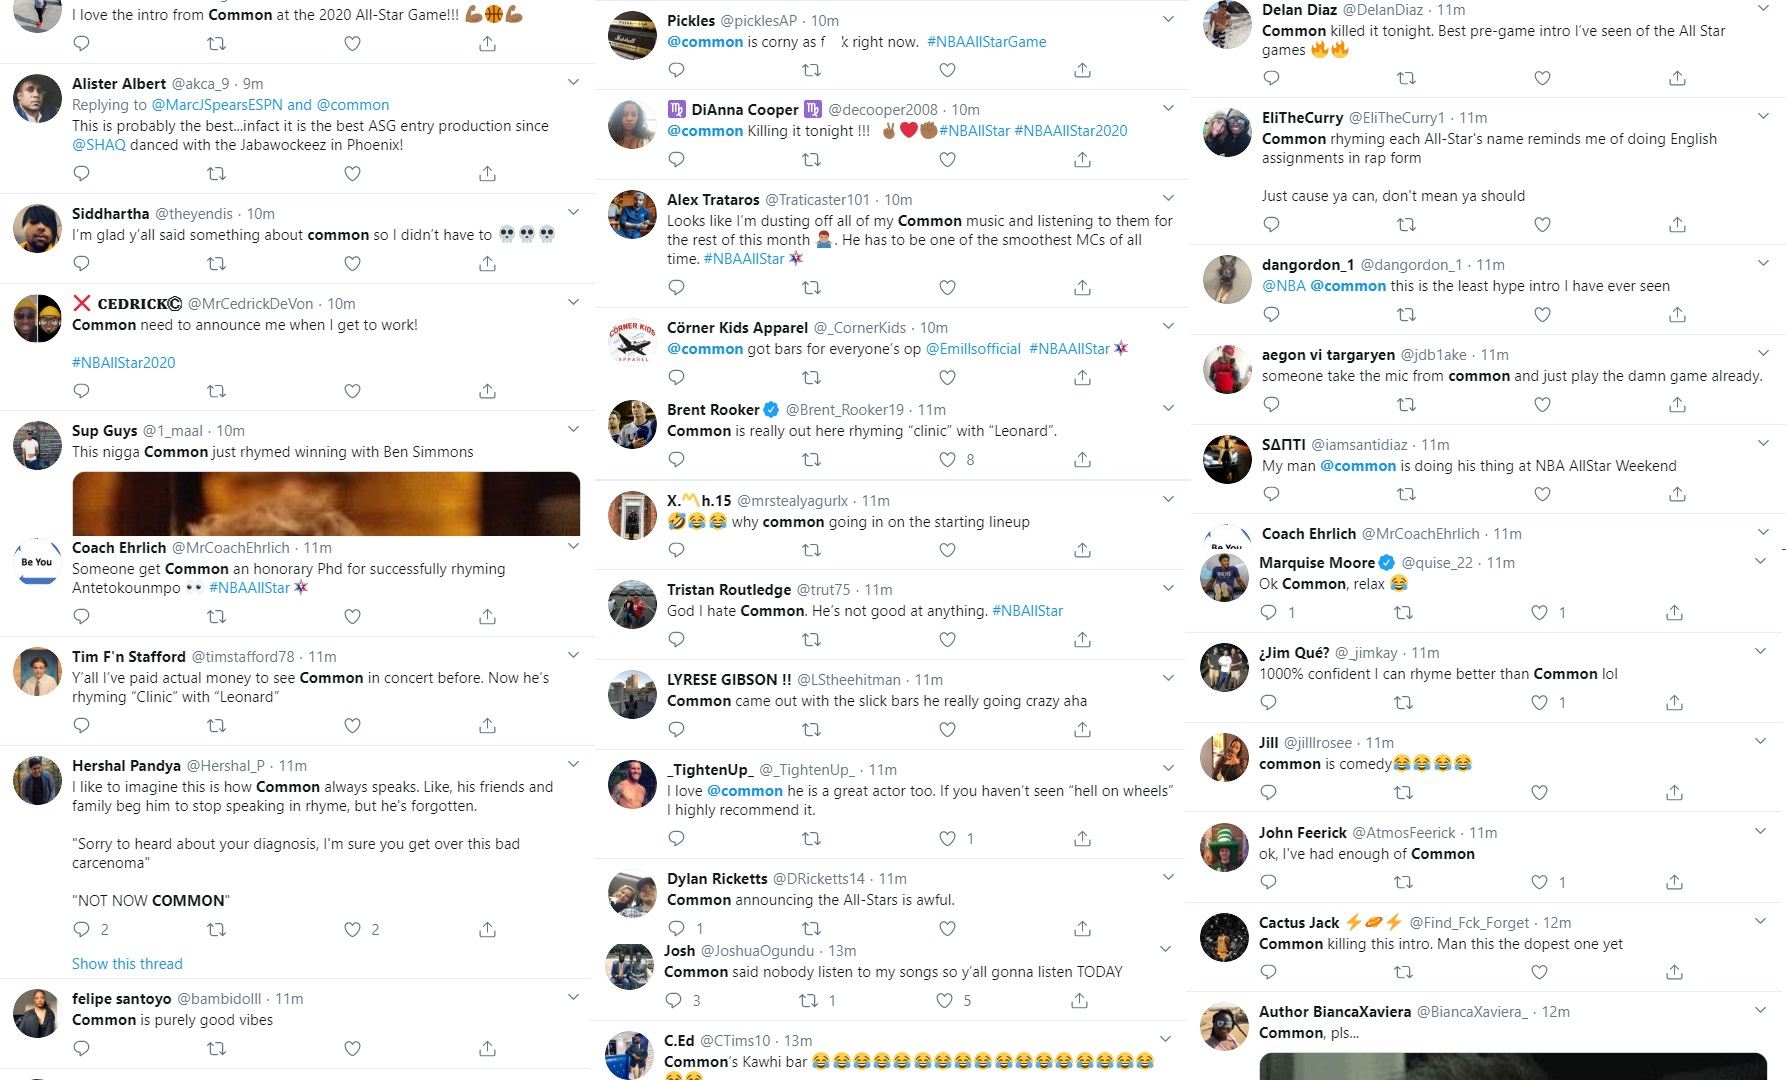Retweet Josh's tweet about Common's songs
1788x1080 pixels.
tap(808, 1000)
